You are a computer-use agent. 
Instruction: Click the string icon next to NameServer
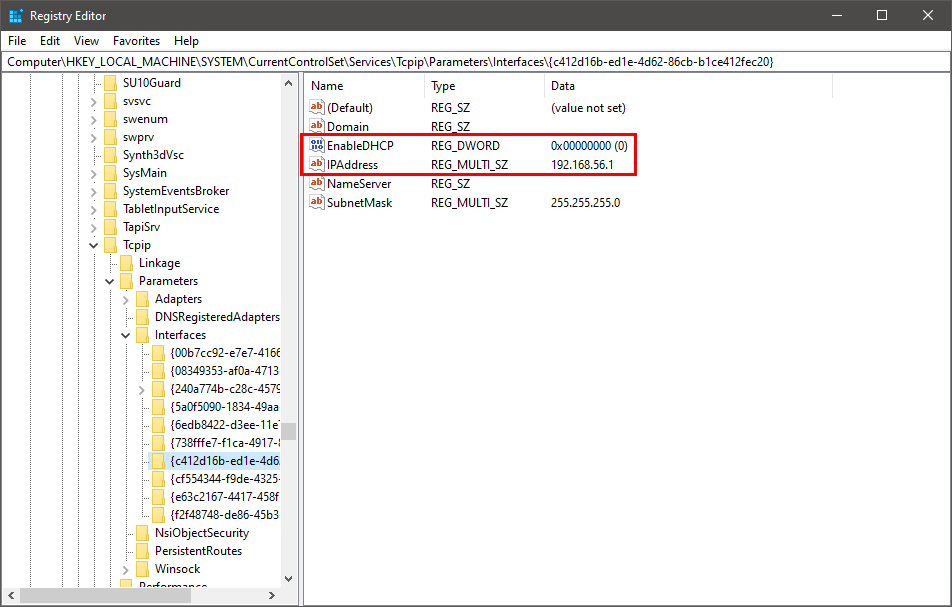point(317,183)
